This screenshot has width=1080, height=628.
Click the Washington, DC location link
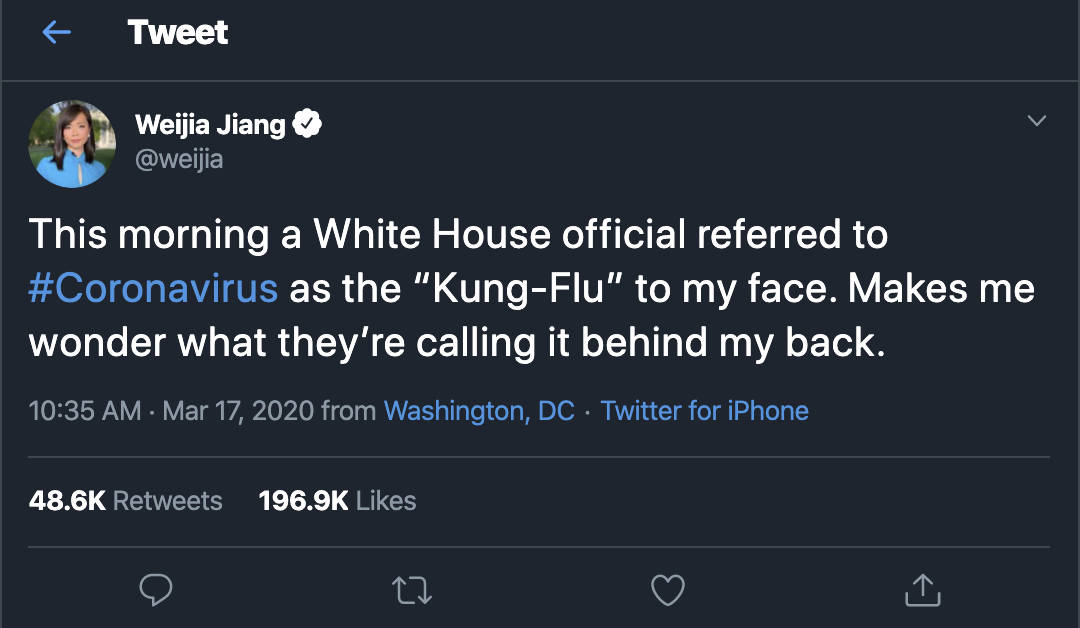click(x=479, y=410)
